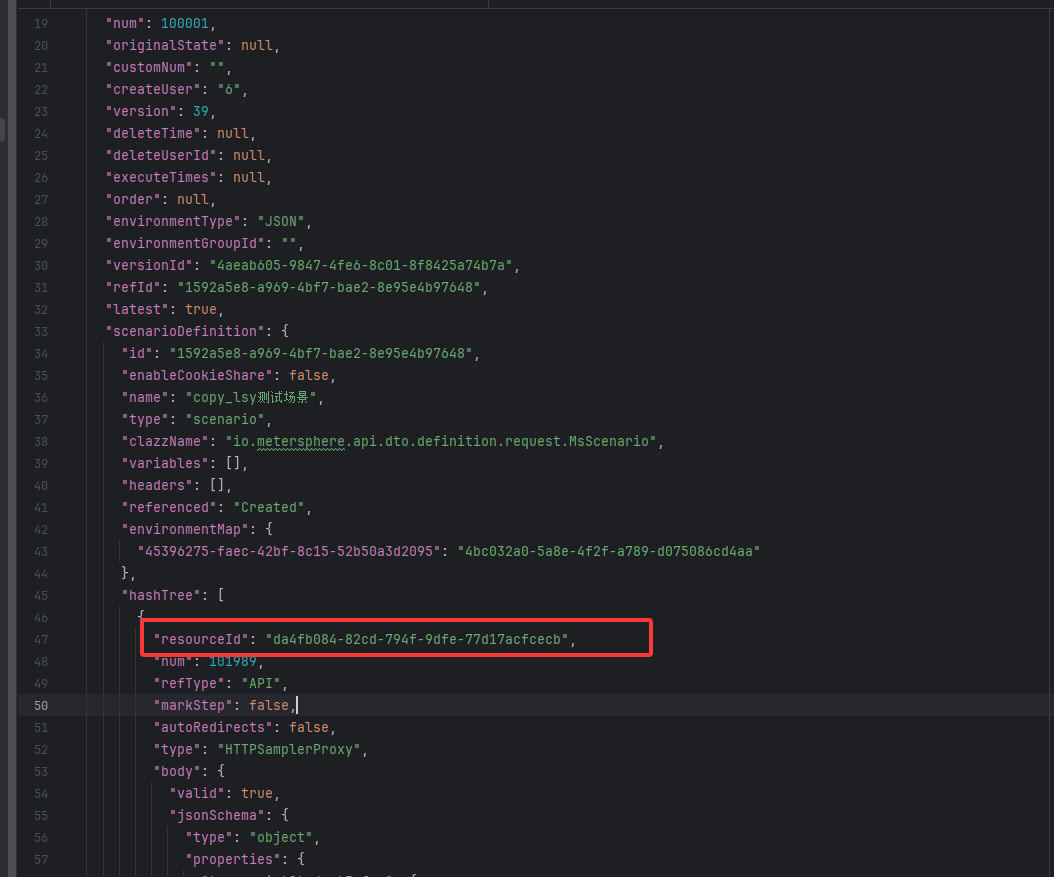The height and width of the screenshot is (877, 1054).
Task: Click the "refType" key
Action: [189, 683]
